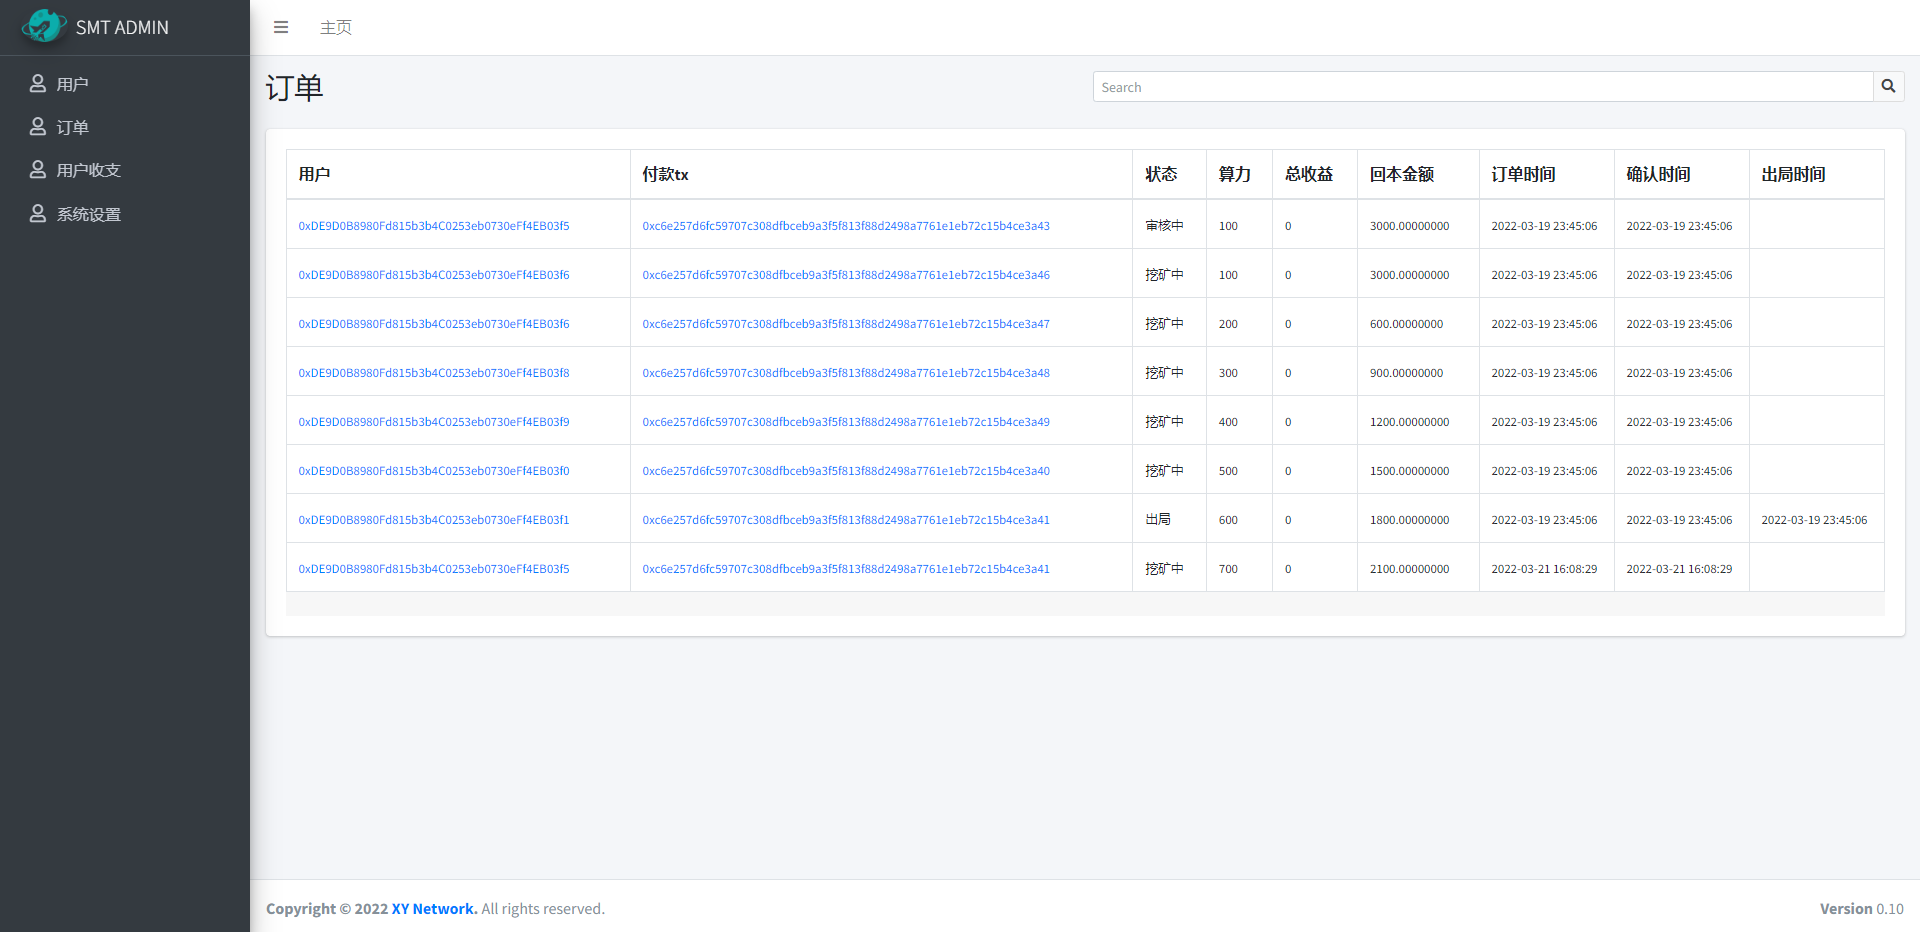Open user address ending EB03f1
This screenshot has height=932, width=1920.
(x=433, y=520)
